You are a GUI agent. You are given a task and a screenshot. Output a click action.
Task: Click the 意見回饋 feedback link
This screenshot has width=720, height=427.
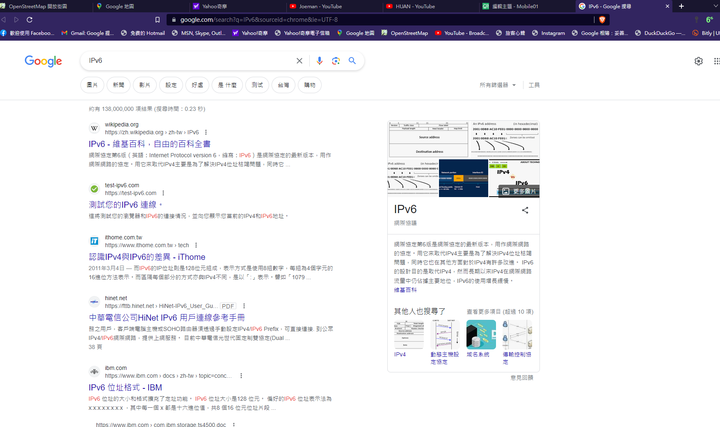point(522,378)
